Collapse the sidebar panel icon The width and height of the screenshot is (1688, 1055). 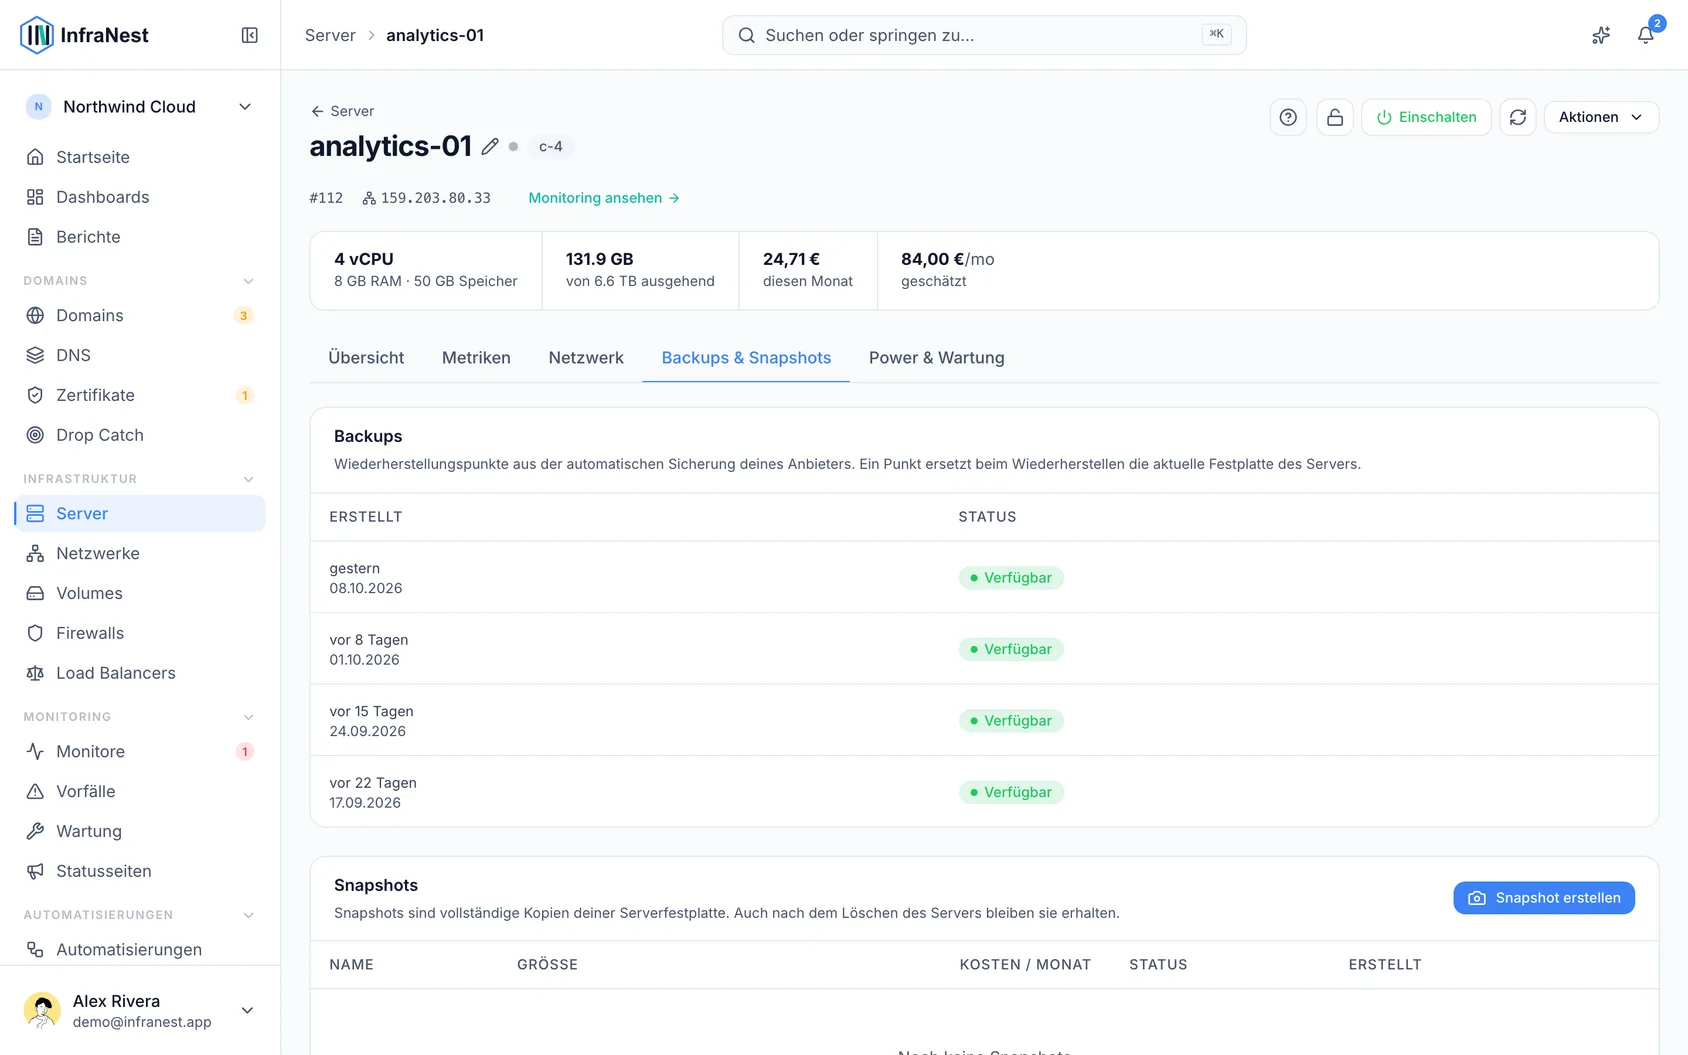[x=250, y=35]
